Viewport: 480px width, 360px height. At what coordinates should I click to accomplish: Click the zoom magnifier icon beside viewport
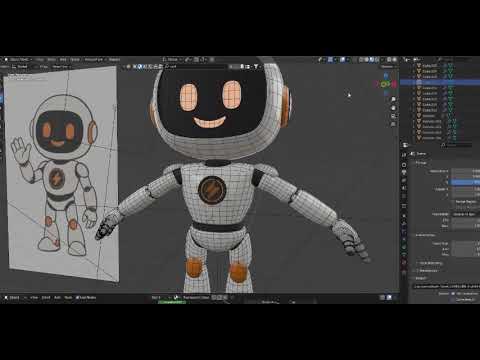(393, 99)
